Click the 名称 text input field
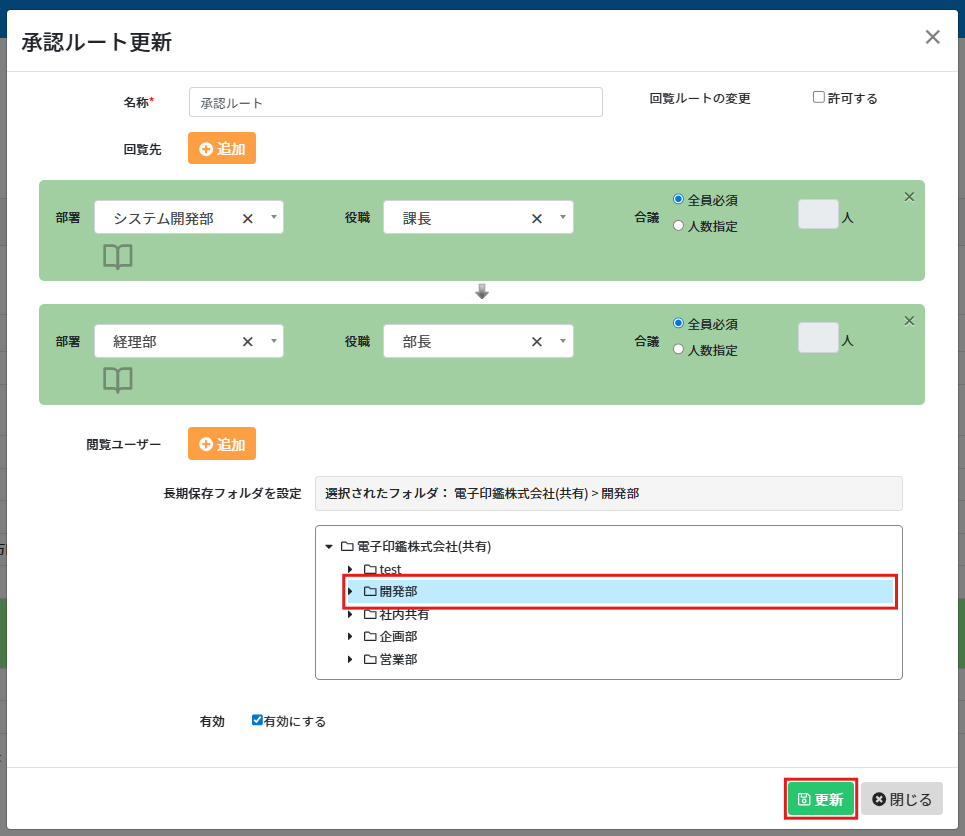This screenshot has height=836, width=965. (395, 102)
